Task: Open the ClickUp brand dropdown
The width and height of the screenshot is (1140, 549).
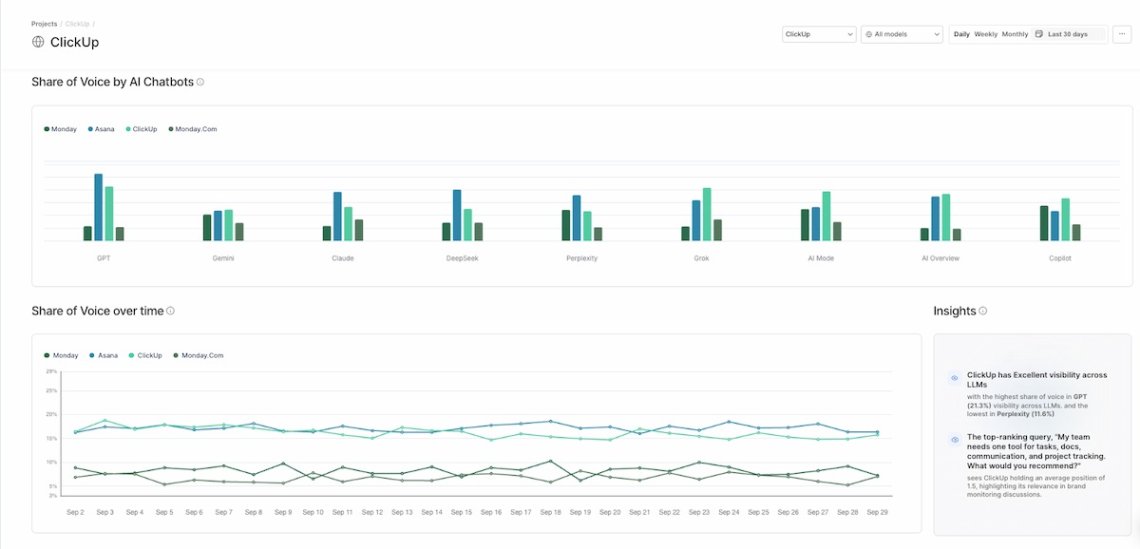Action: 819,34
